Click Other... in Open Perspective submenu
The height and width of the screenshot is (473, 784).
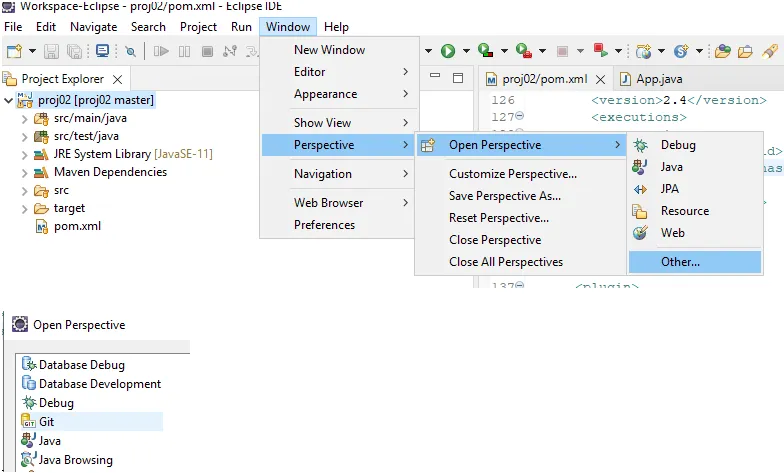pyautogui.click(x=695, y=262)
